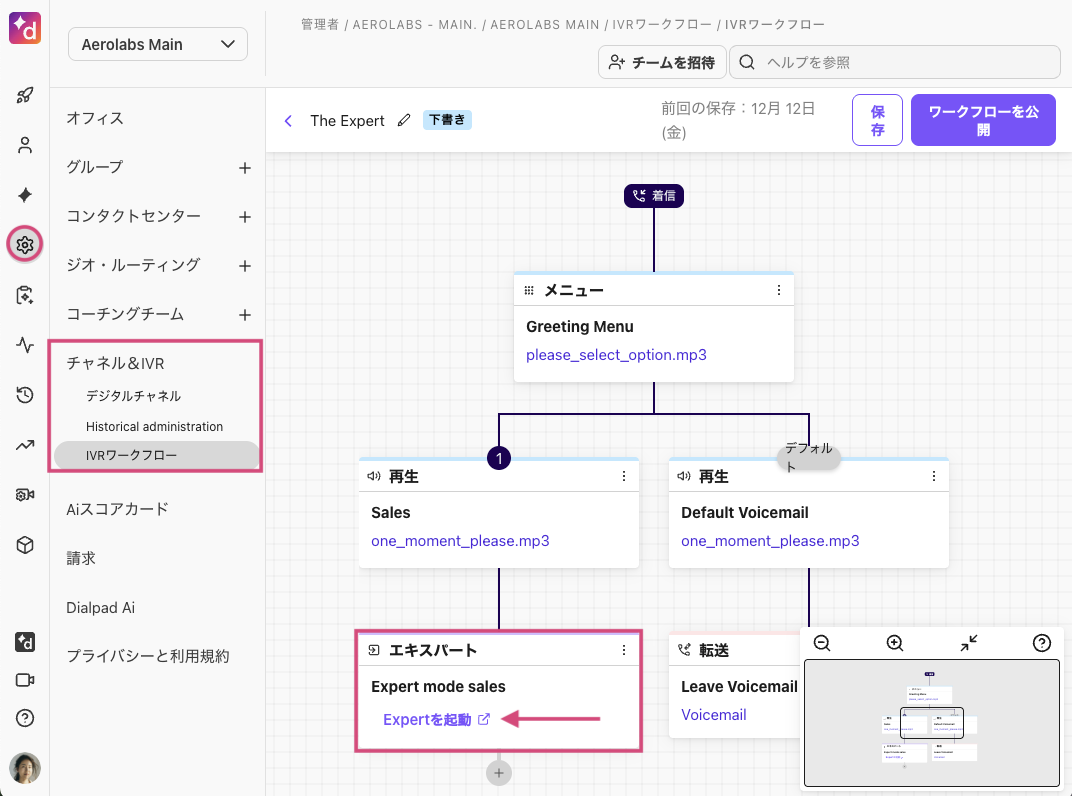Select IVRワークフロー in the sidebar
Image resolution: width=1072 pixels, height=796 pixels.
pyautogui.click(x=132, y=456)
